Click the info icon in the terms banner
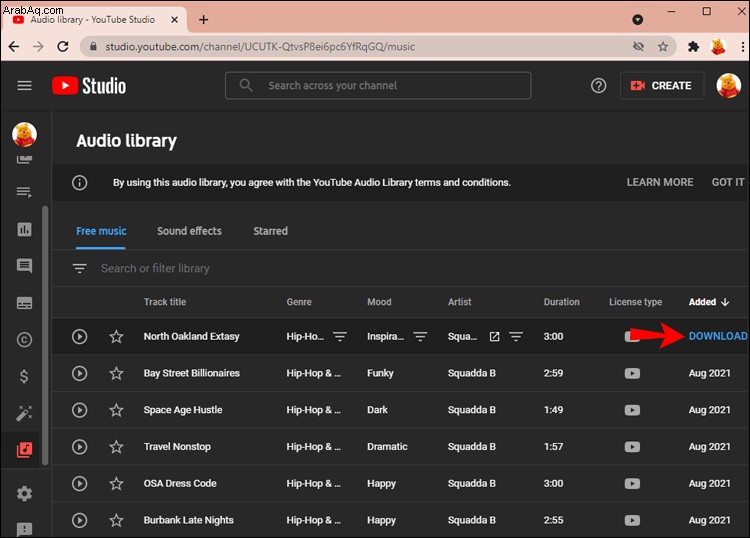 tap(79, 182)
